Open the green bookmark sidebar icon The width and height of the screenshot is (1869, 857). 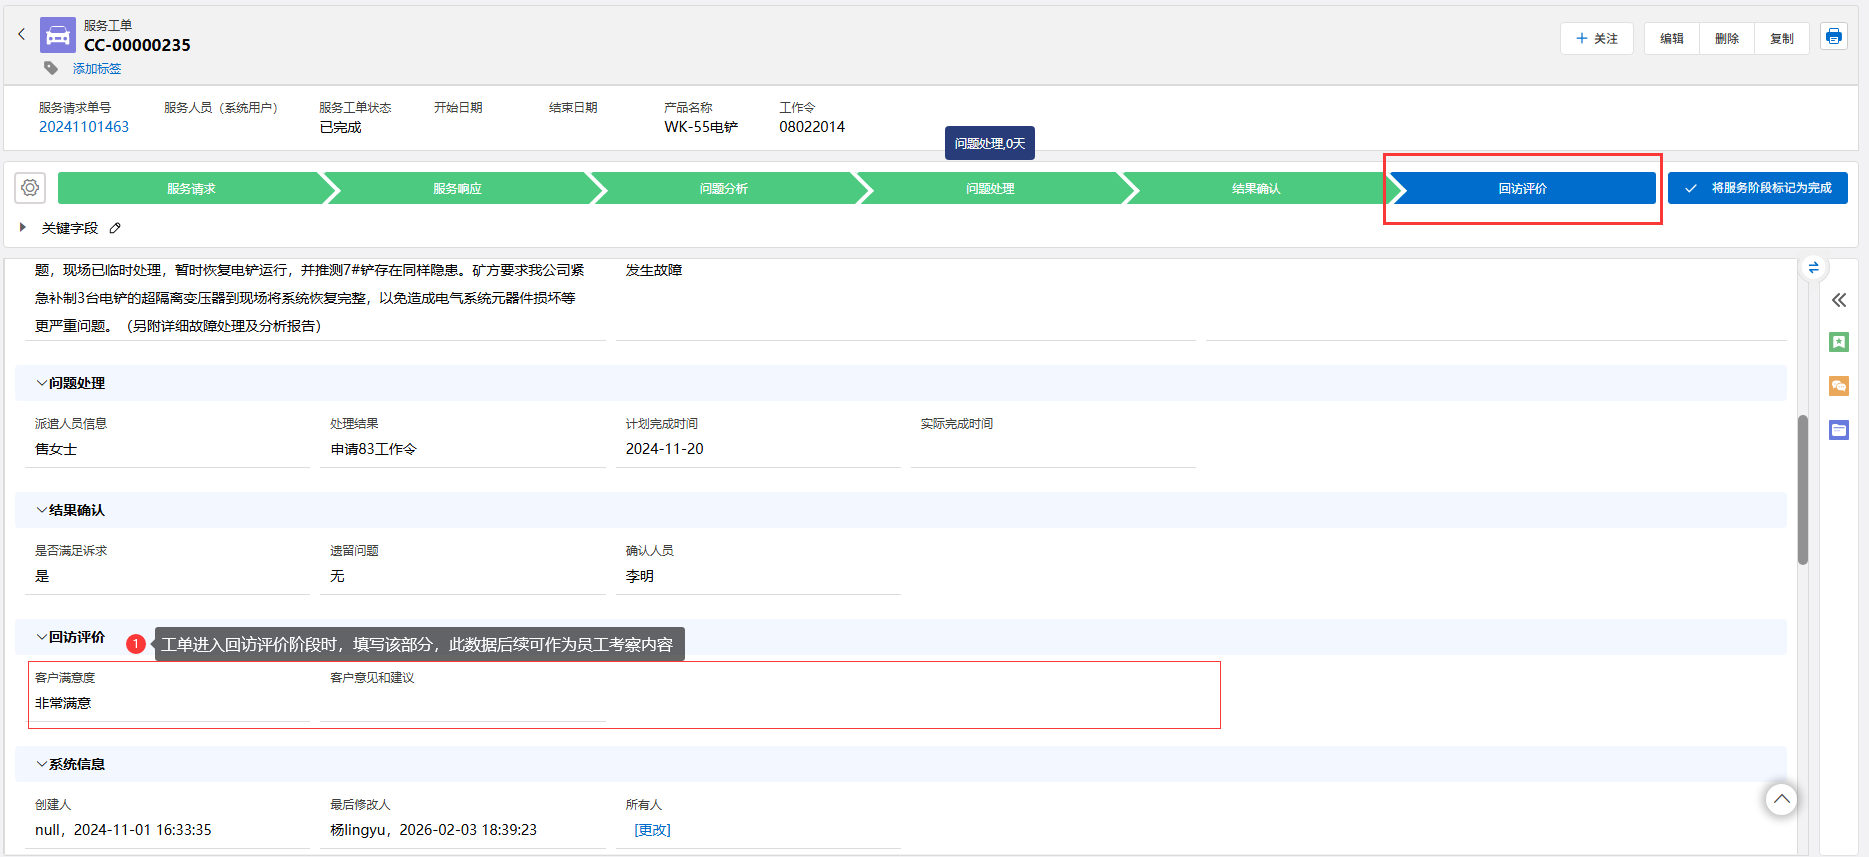tap(1838, 342)
